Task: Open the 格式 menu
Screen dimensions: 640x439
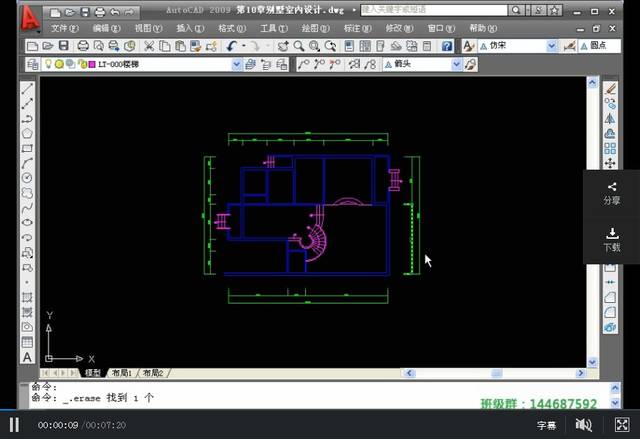Action: click(232, 28)
